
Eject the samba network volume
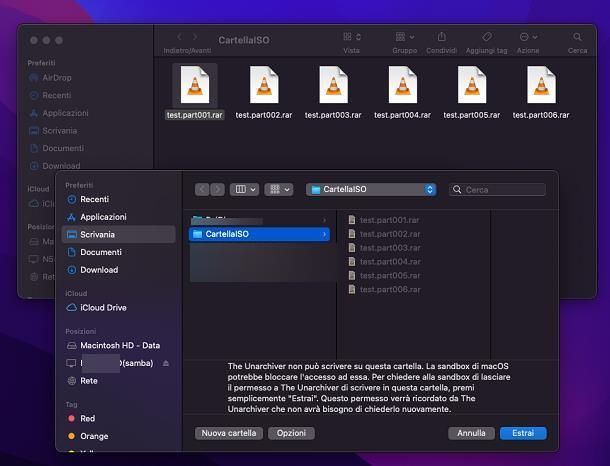tap(166, 362)
